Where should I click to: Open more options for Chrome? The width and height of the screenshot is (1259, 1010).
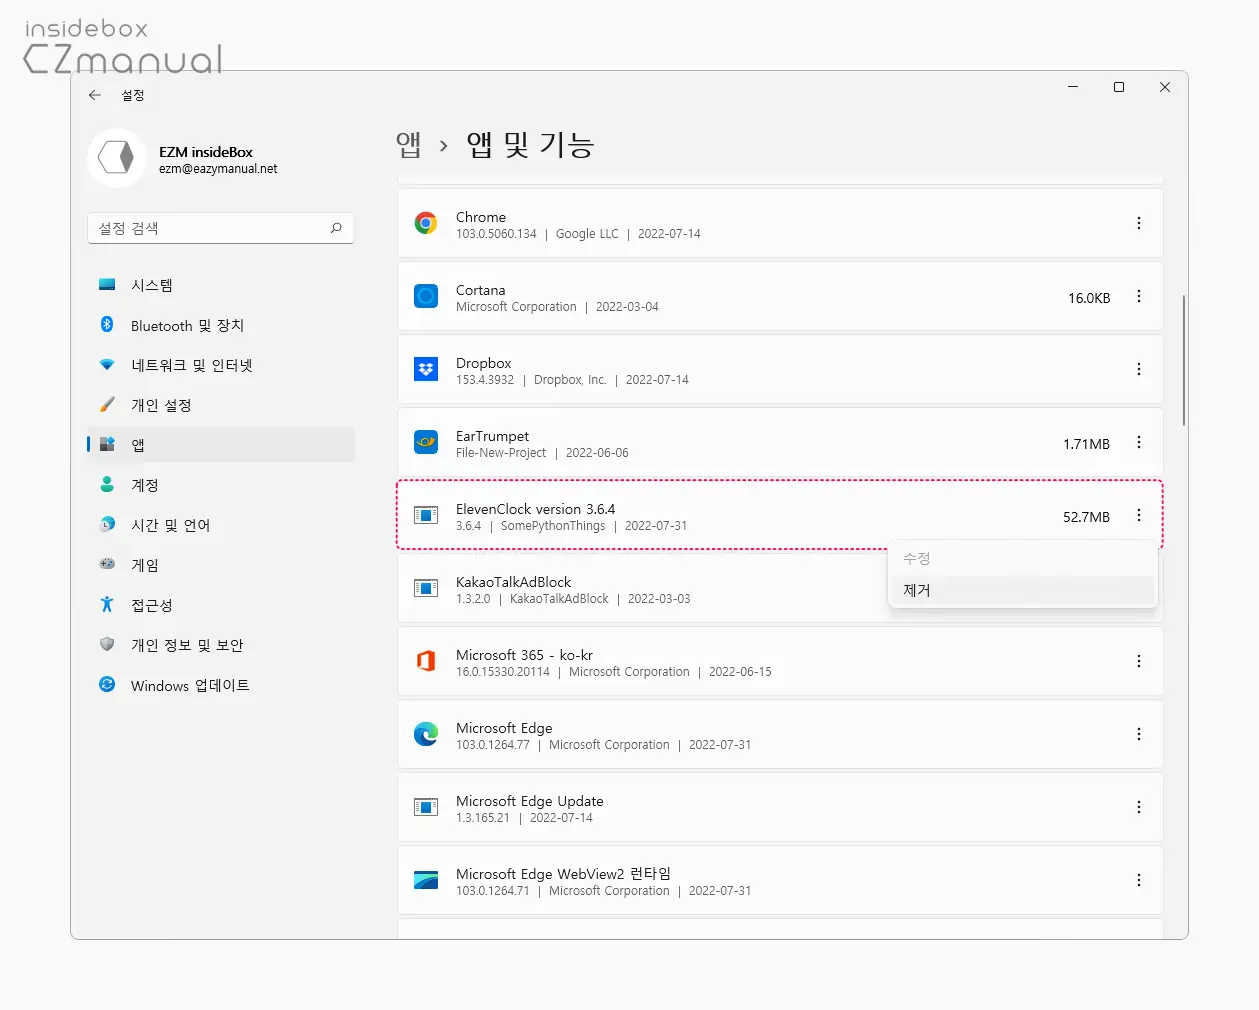[x=1139, y=224]
